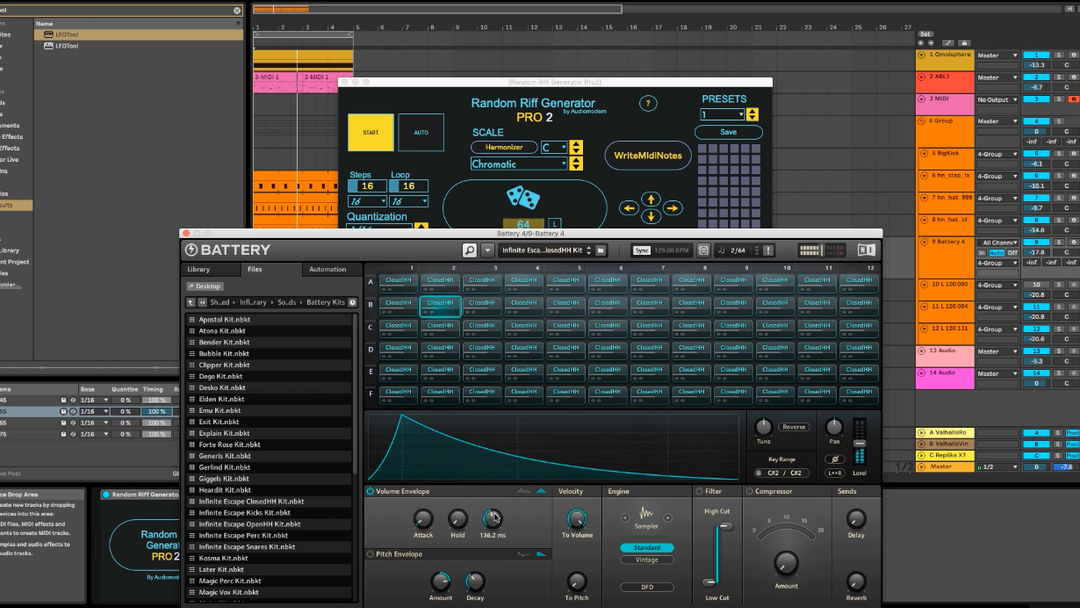Switch to the Library tab in Battery
Screen dimensions: 1080x608
(199, 269)
